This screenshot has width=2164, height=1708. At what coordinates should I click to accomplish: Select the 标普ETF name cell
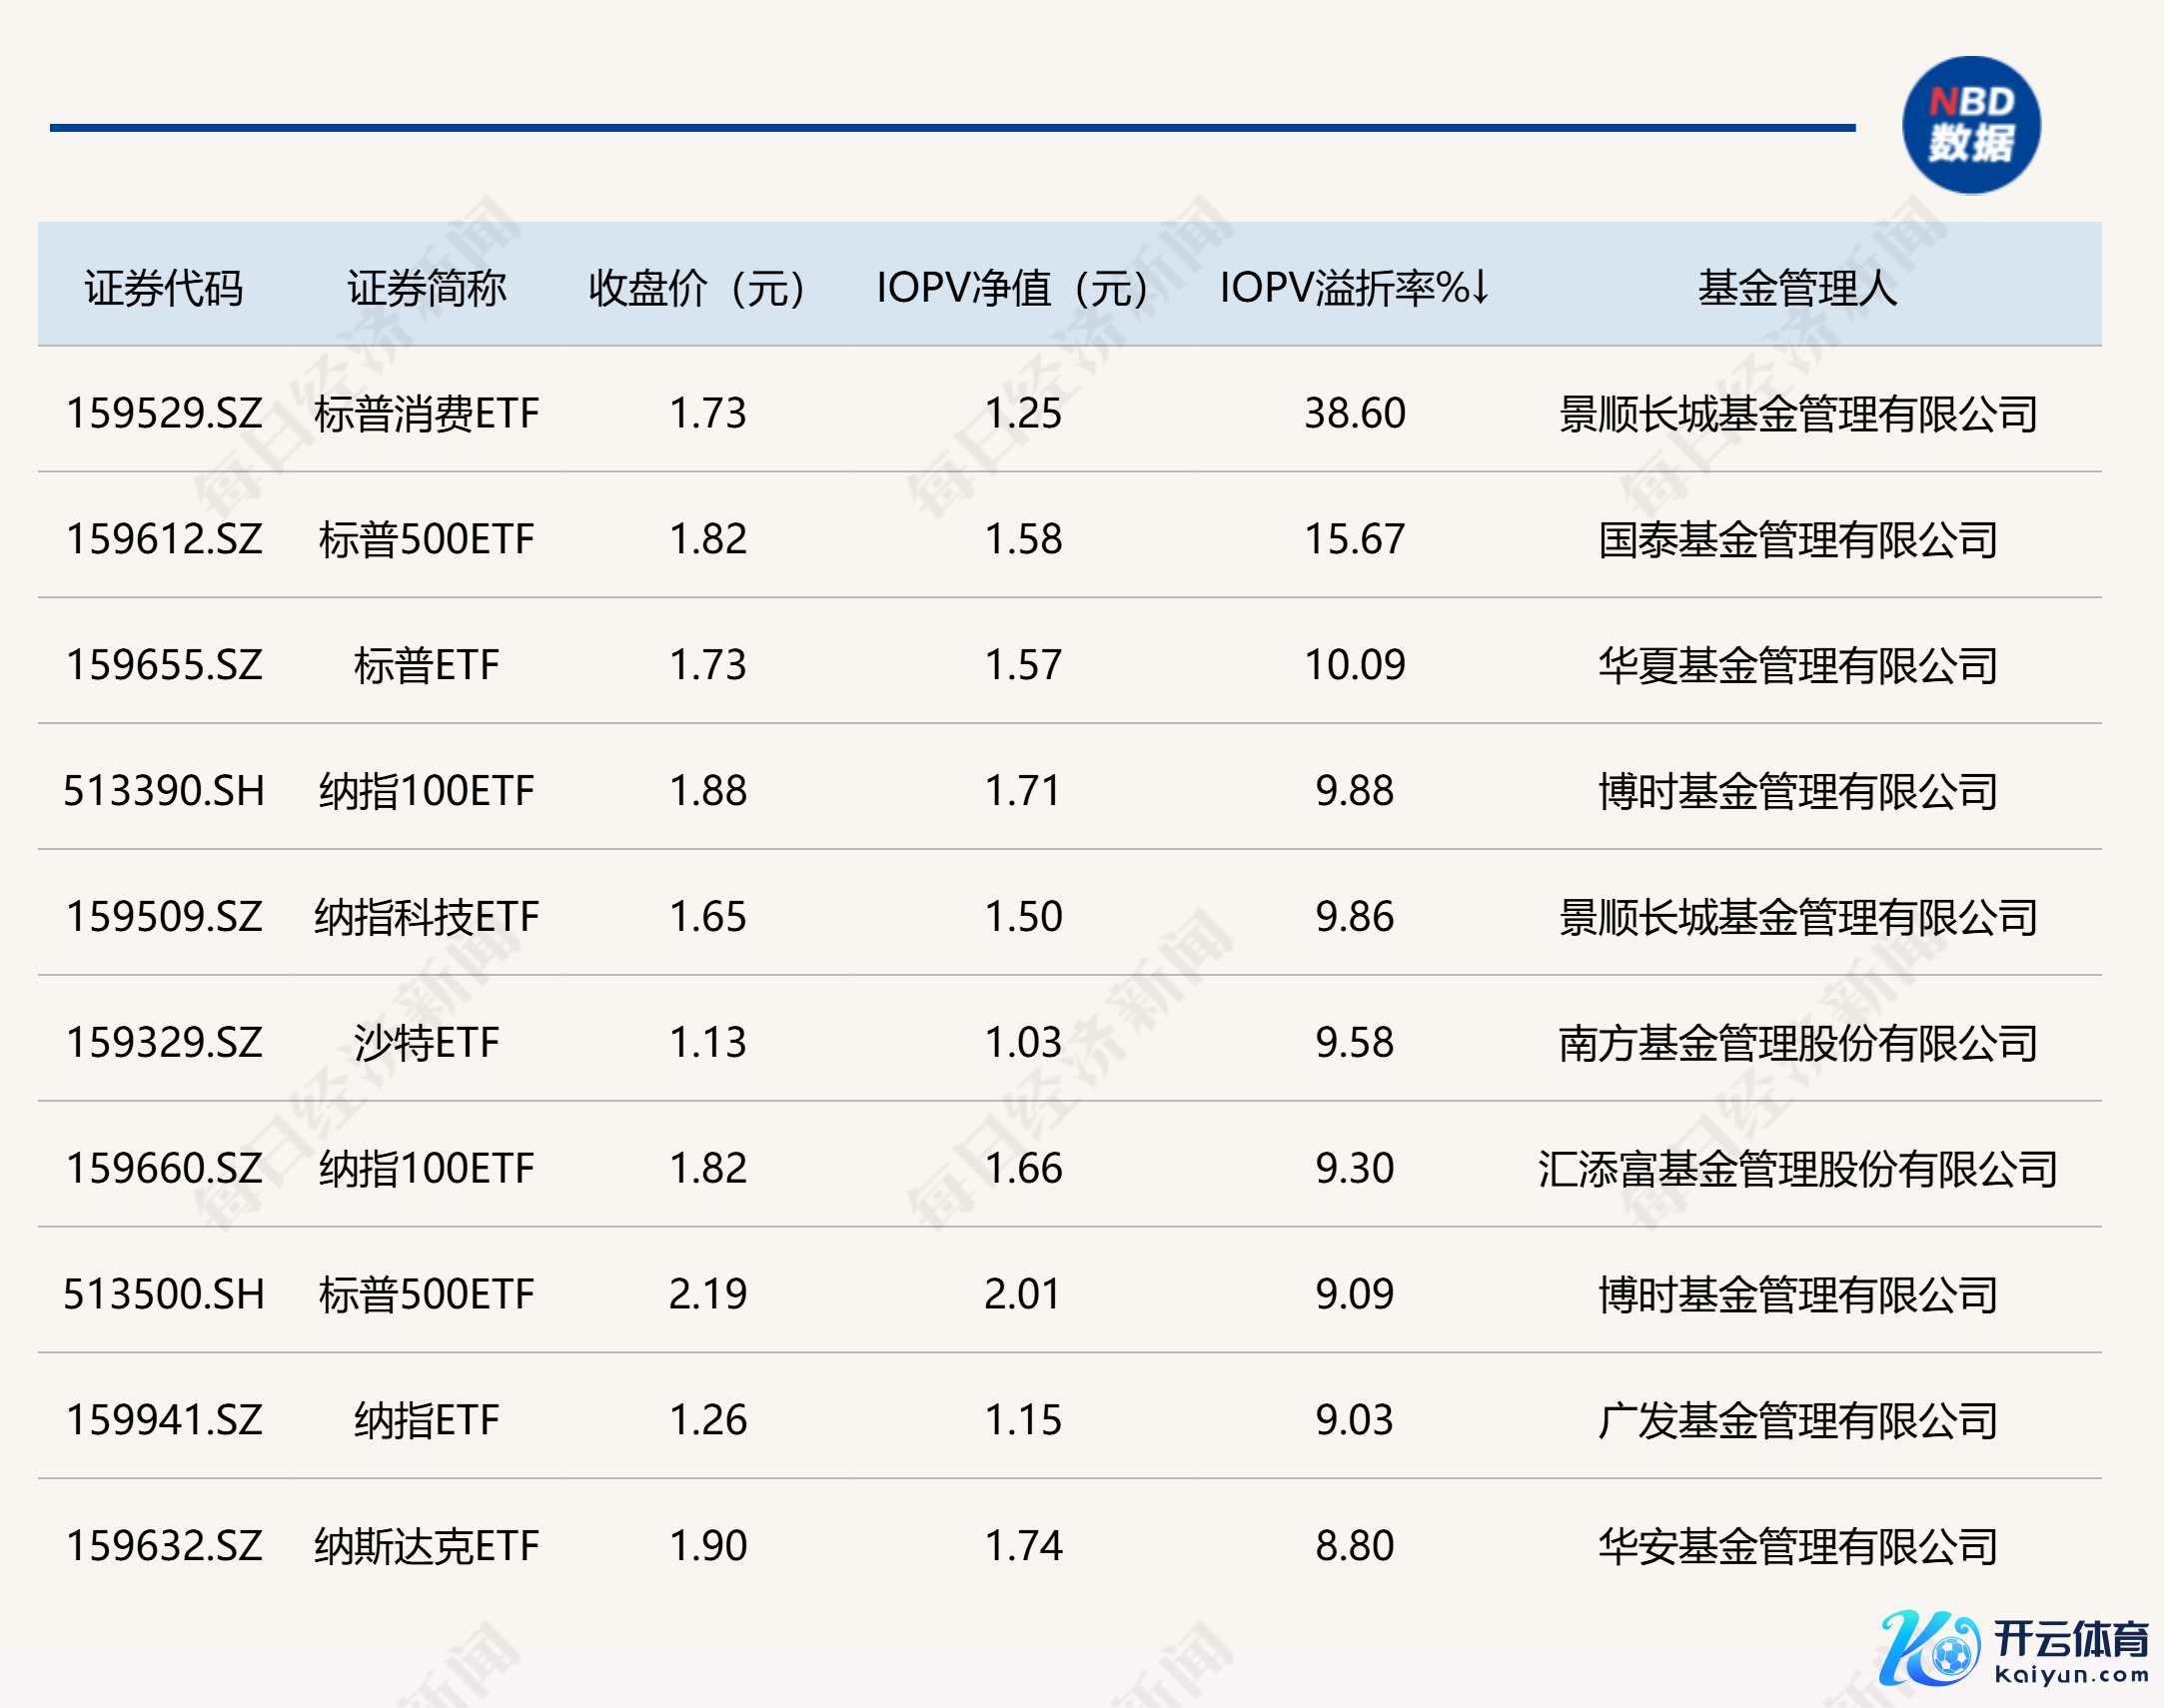[426, 665]
